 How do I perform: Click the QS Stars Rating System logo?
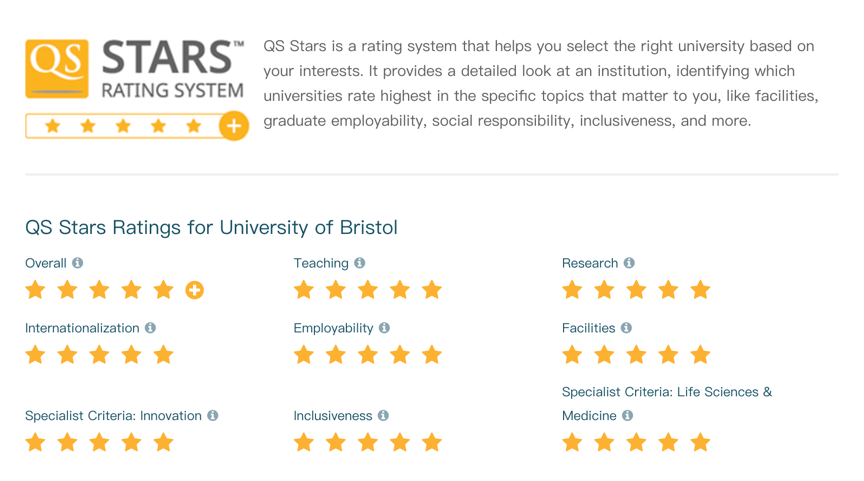tap(135, 70)
